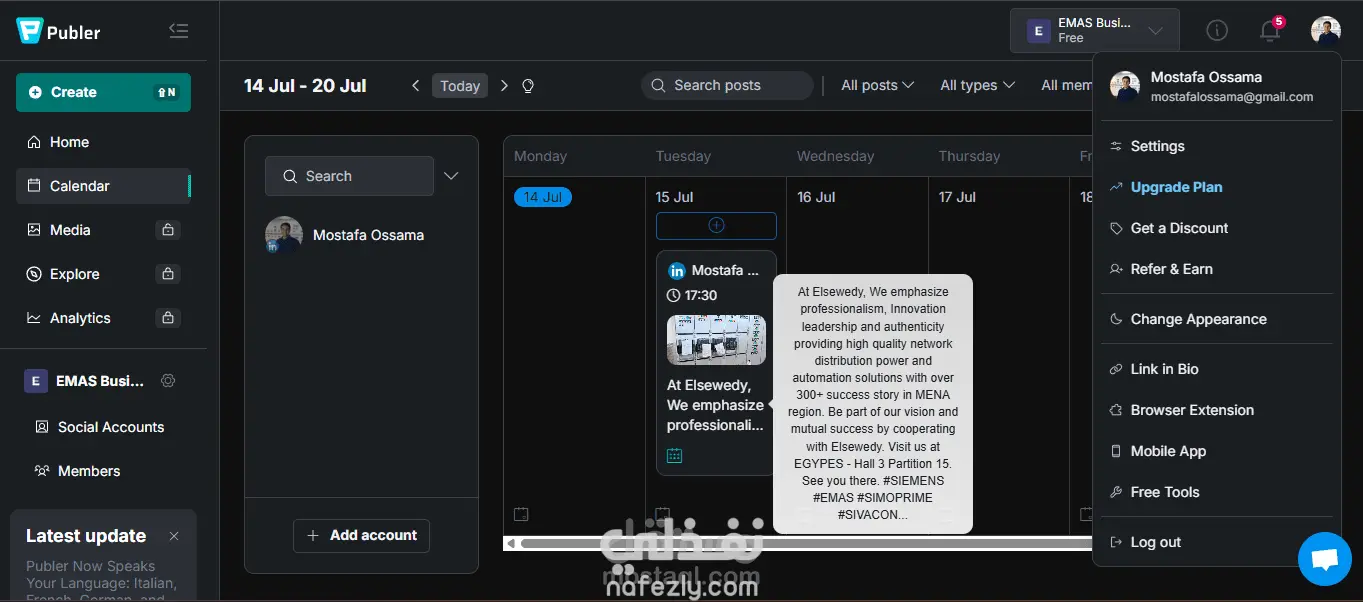Click the lightbulb ideas icon
The width and height of the screenshot is (1363, 602).
click(x=528, y=86)
